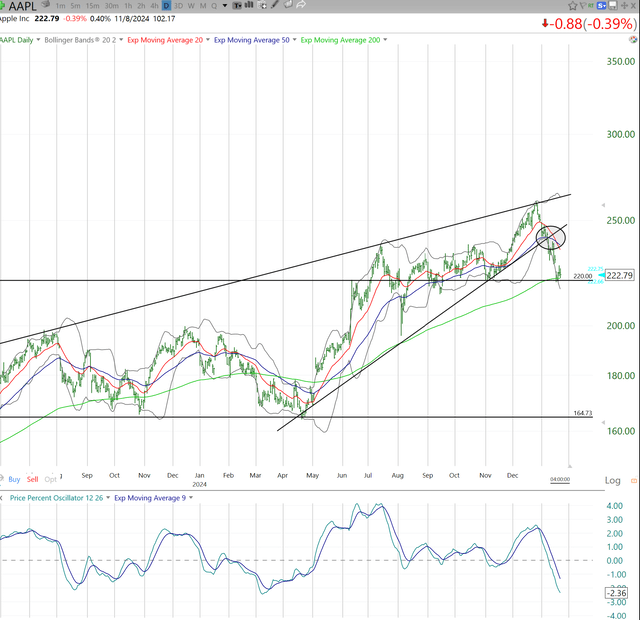Click the Opt button

(51, 479)
